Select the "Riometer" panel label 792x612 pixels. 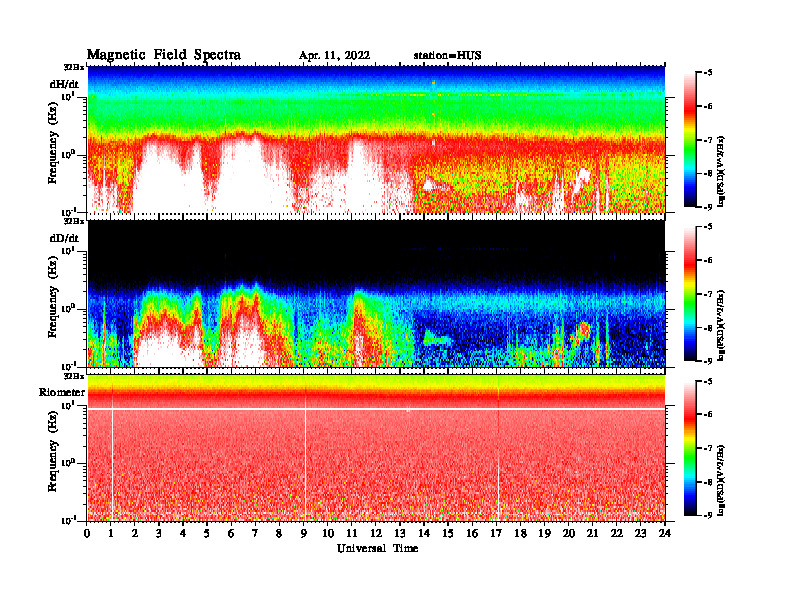pos(62,392)
